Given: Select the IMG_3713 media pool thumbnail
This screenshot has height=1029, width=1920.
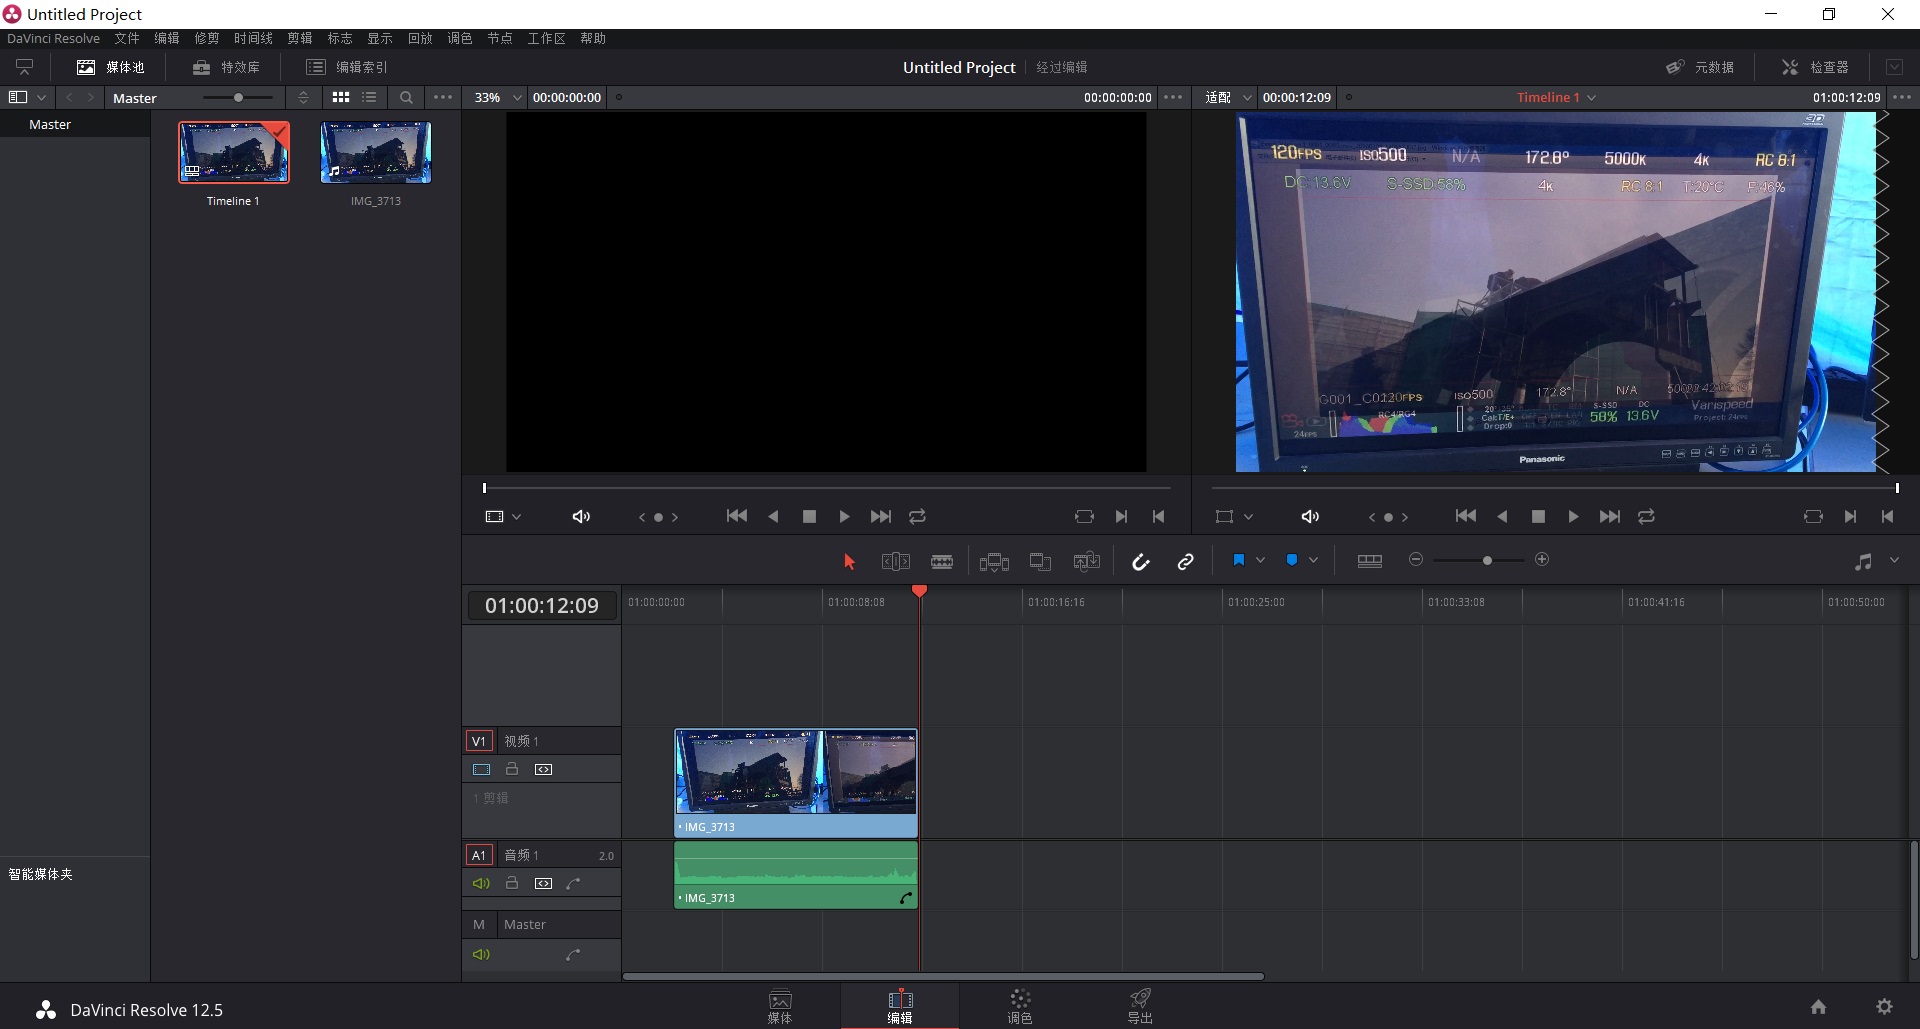Looking at the screenshot, I should tap(376, 153).
